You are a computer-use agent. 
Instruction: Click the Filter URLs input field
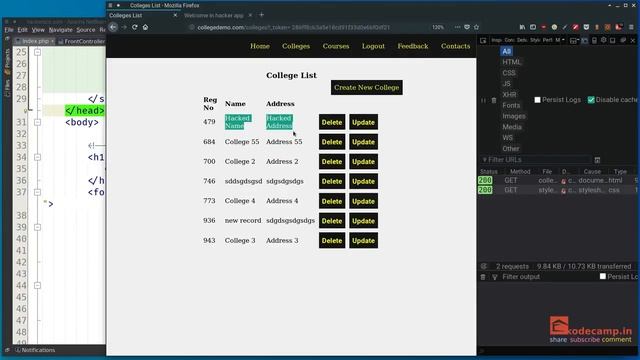537,160
